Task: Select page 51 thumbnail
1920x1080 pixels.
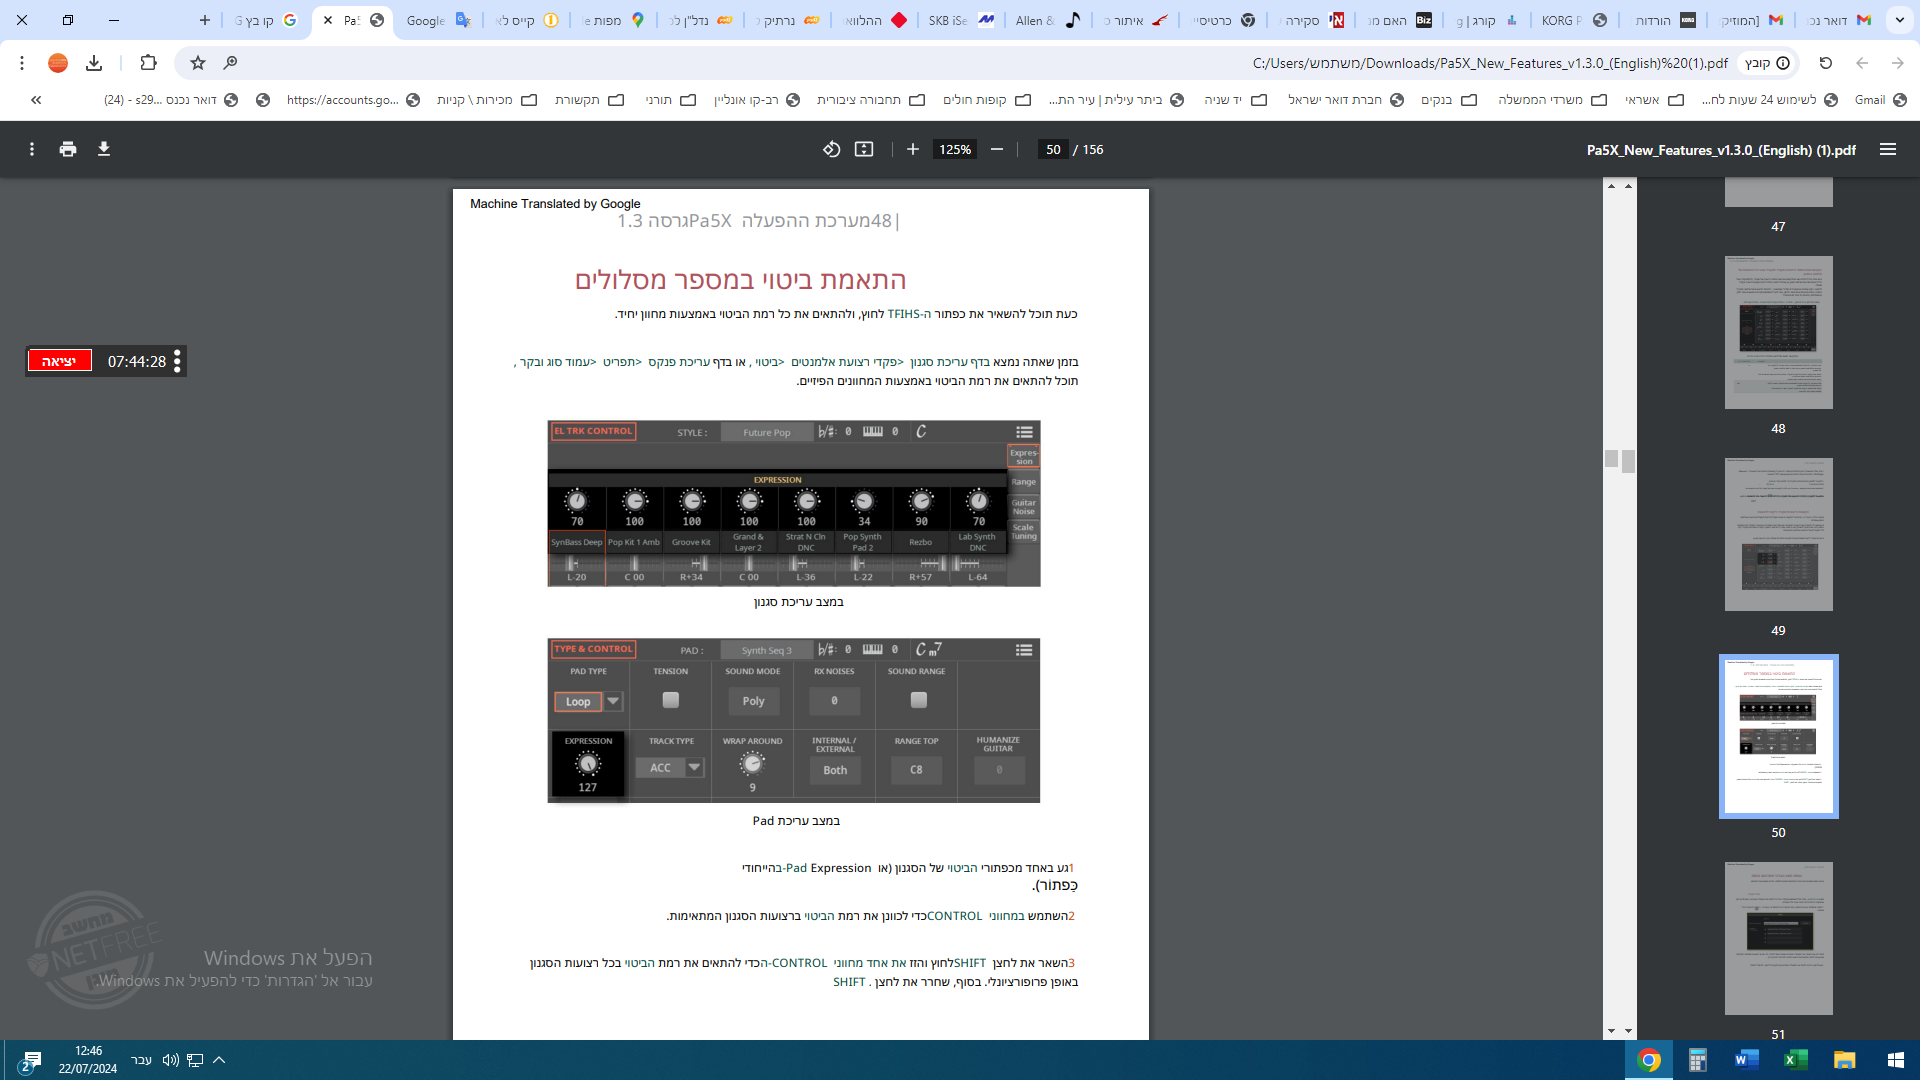Action: [x=1778, y=938]
